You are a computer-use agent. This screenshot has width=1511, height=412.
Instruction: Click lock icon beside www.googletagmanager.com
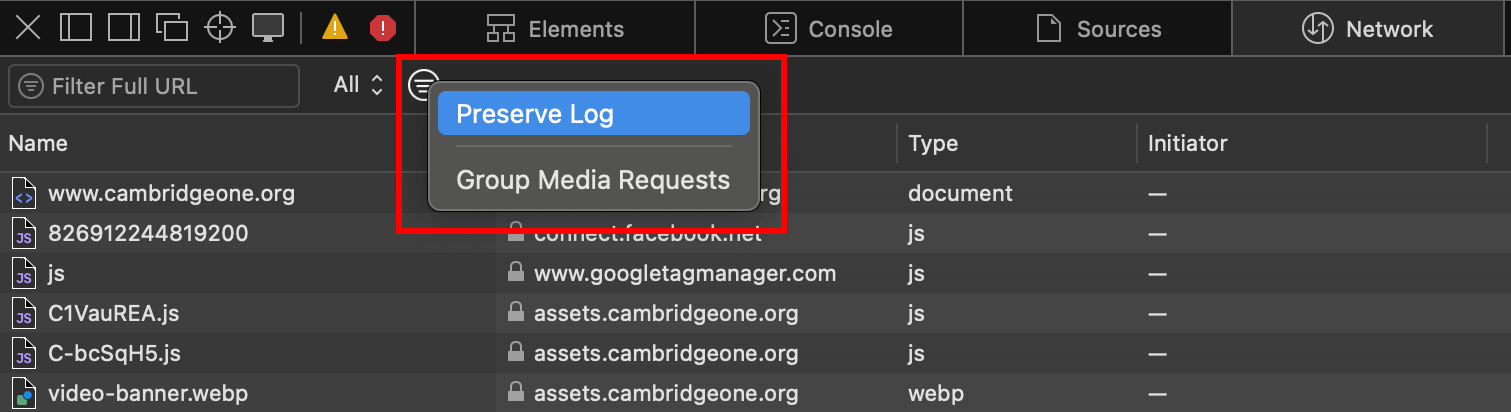click(515, 272)
